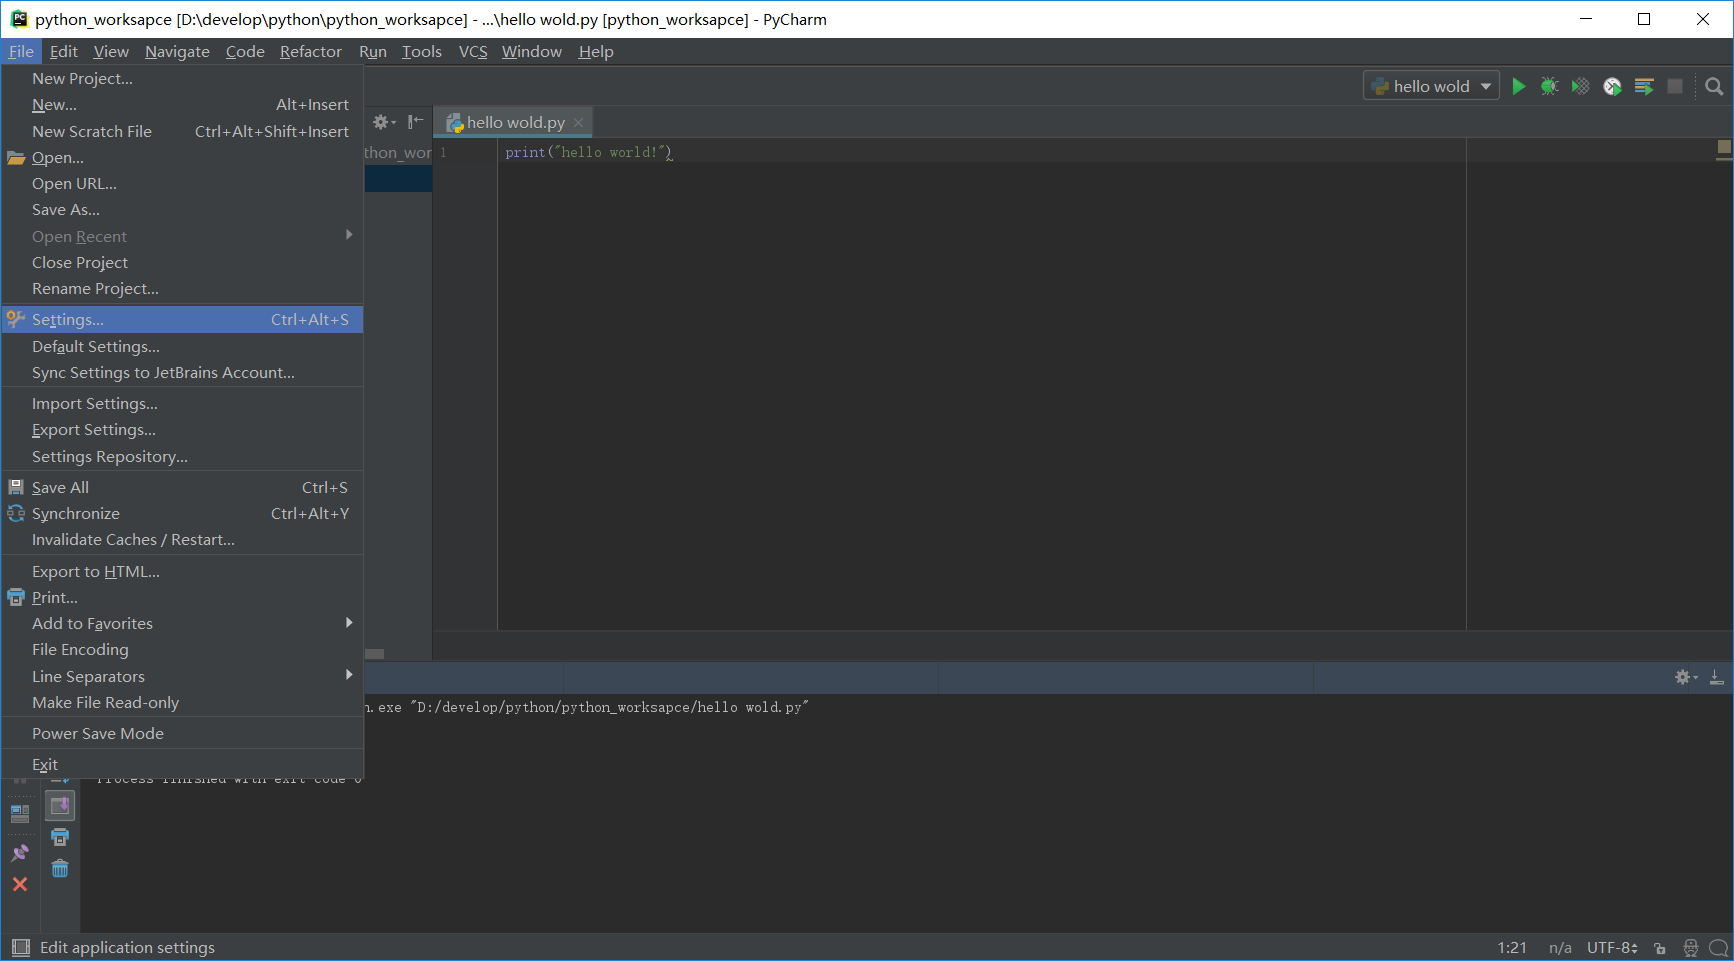Choose New Project...
The height and width of the screenshot is (961, 1734).
tap(182, 78)
